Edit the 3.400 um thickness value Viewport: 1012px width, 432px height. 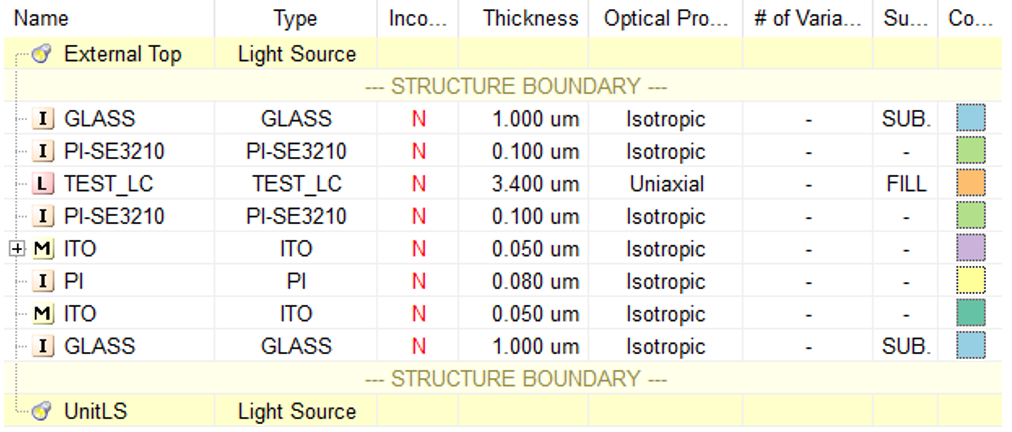coord(535,184)
